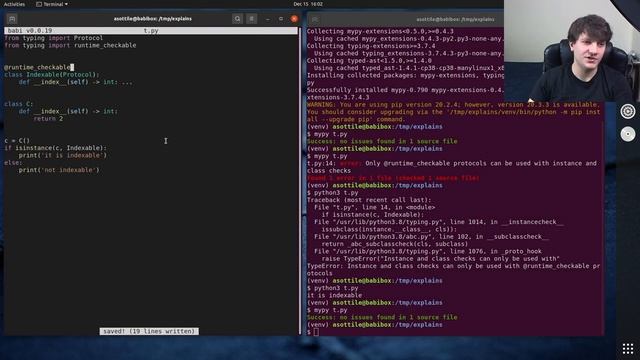
Task: Click the webcam video overlay
Action: pos(572,51)
